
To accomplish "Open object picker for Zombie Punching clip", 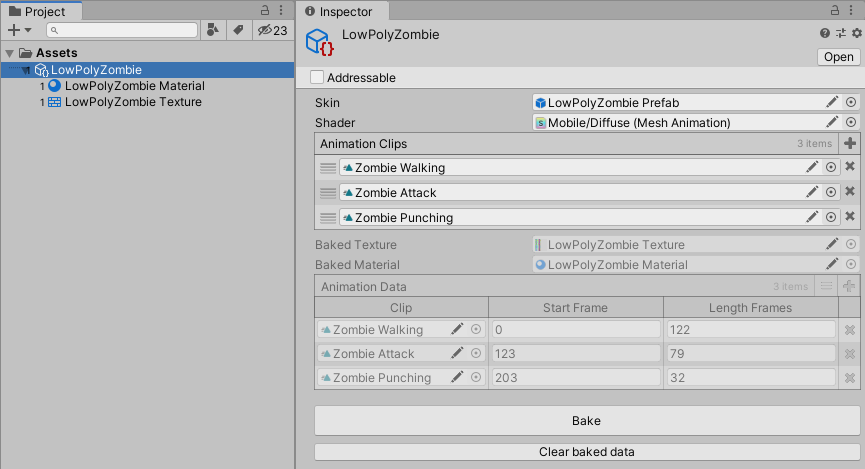I will click(x=831, y=217).
